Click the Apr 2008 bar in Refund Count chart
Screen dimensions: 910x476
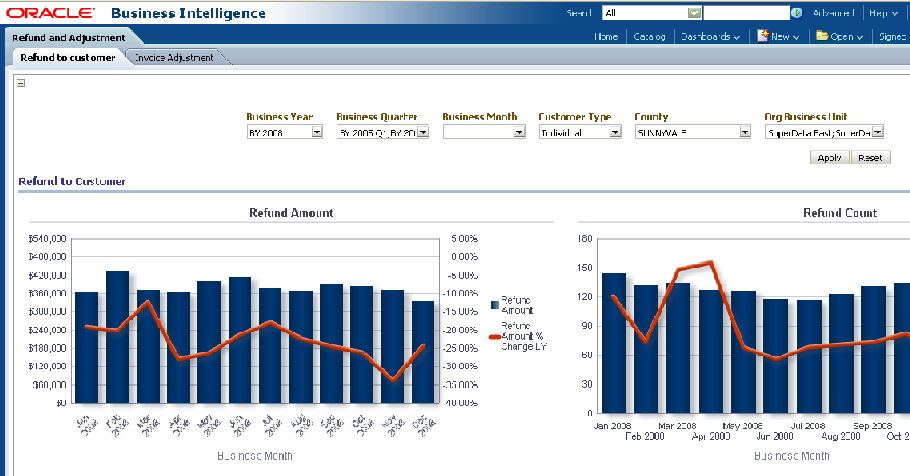point(710,351)
